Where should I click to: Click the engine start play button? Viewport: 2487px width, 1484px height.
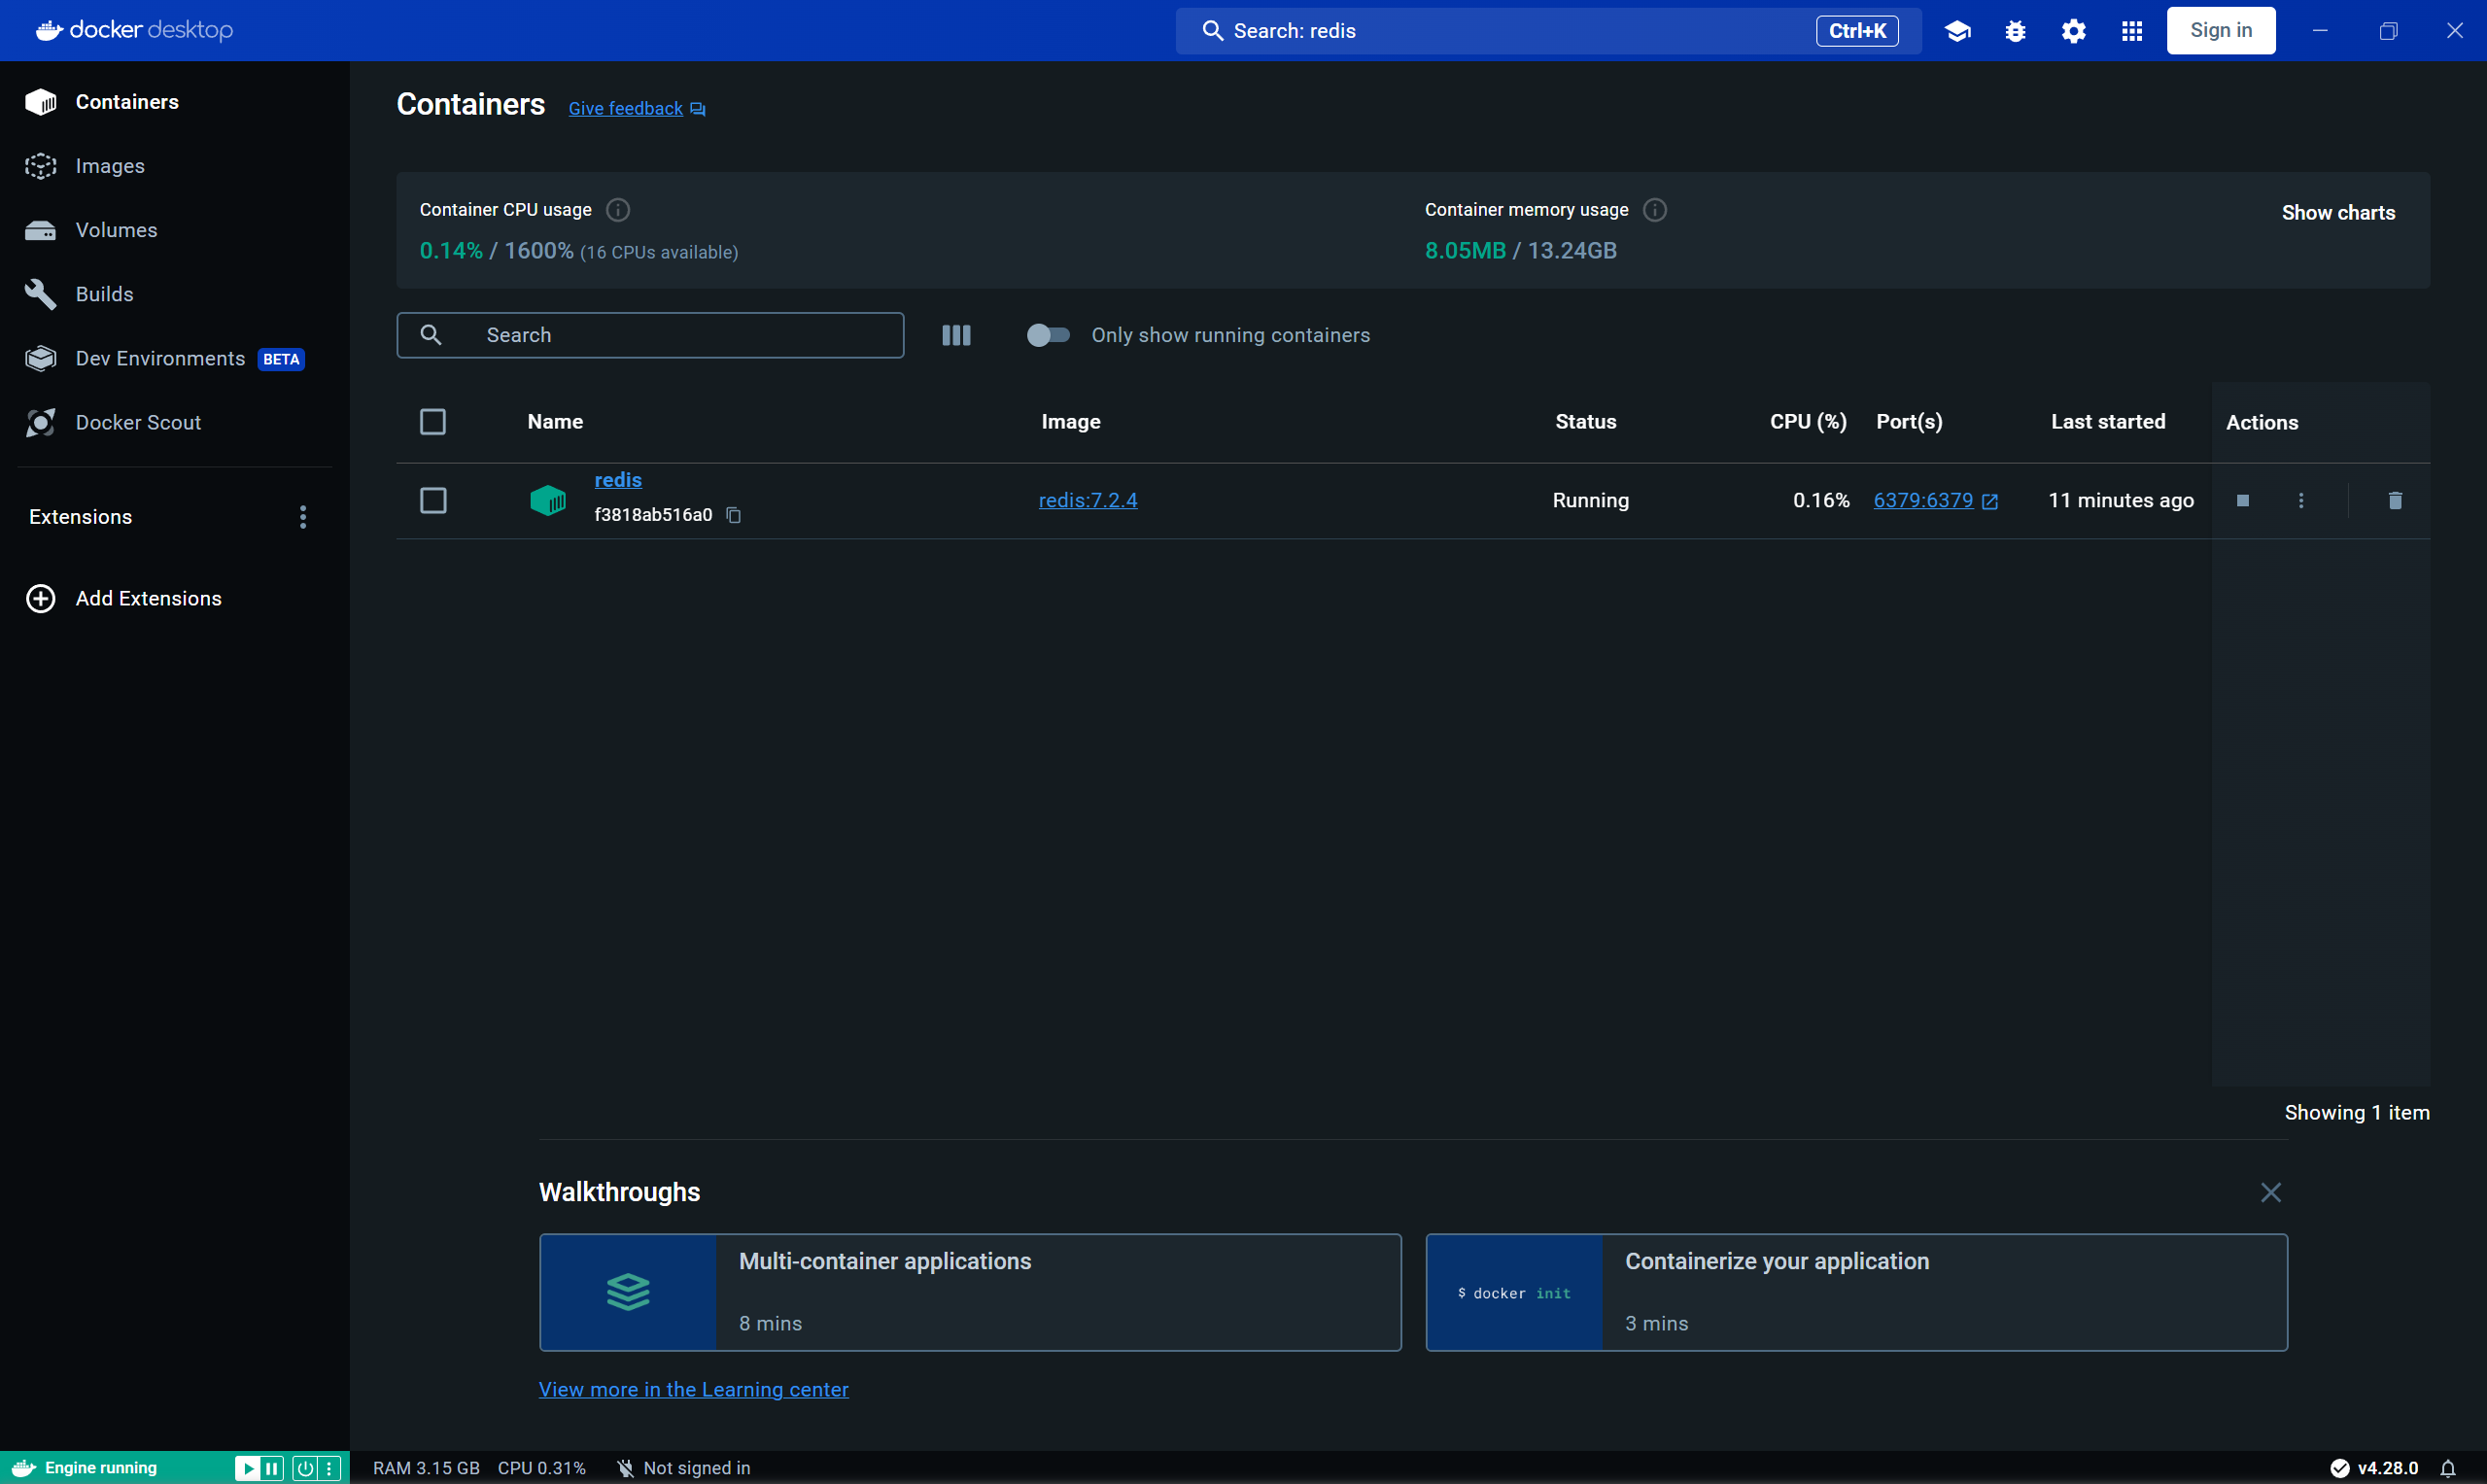point(247,1468)
